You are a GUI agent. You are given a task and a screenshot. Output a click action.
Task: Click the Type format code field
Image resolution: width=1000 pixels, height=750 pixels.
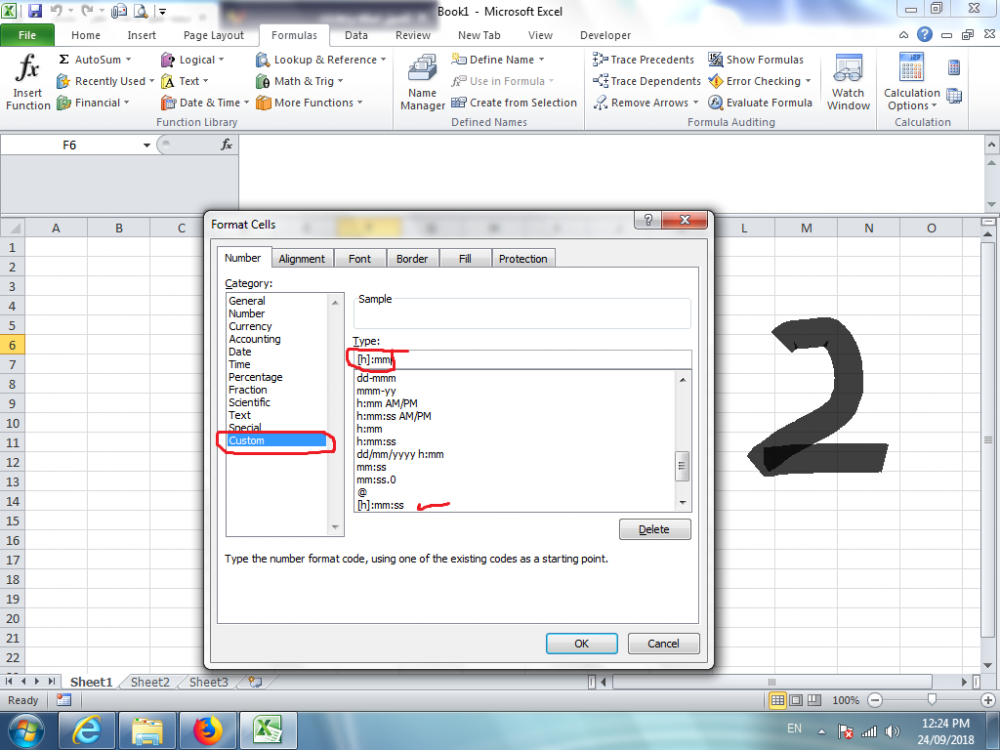(x=522, y=360)
